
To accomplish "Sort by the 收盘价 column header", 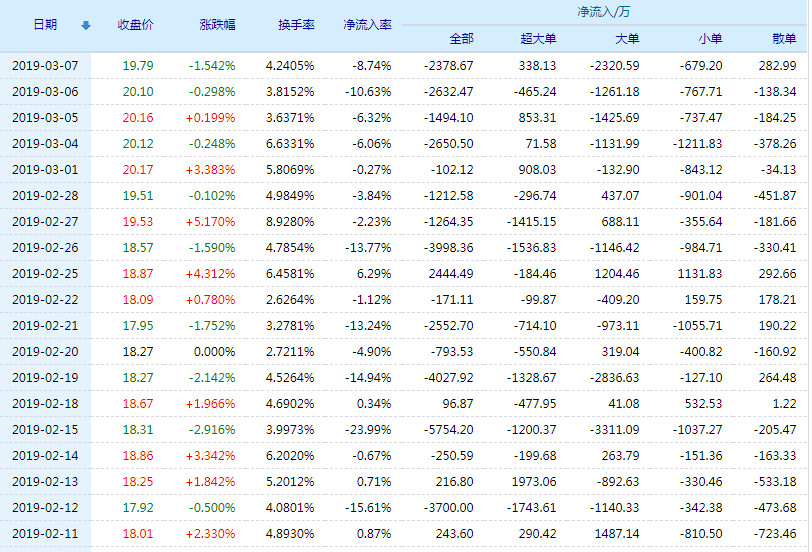I will (135, 25).
